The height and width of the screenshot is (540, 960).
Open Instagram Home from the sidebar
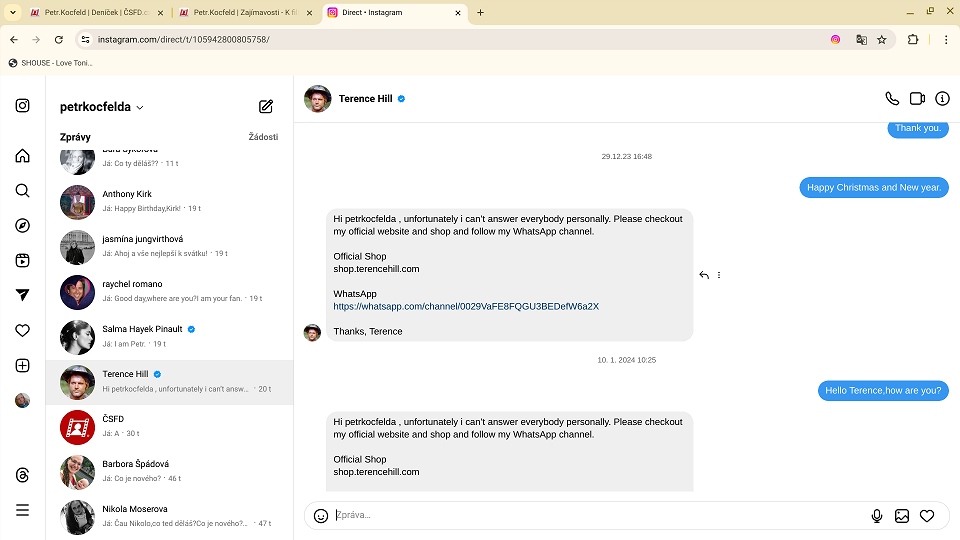click(22, 156)
